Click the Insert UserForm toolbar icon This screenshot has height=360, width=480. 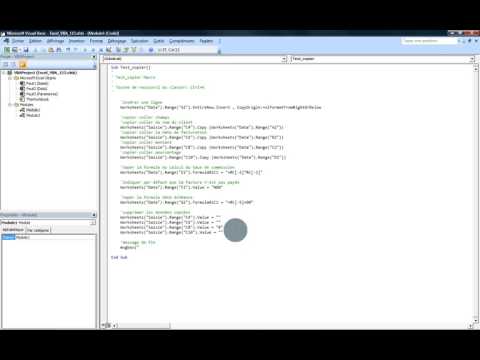click(x=15, y=50)
